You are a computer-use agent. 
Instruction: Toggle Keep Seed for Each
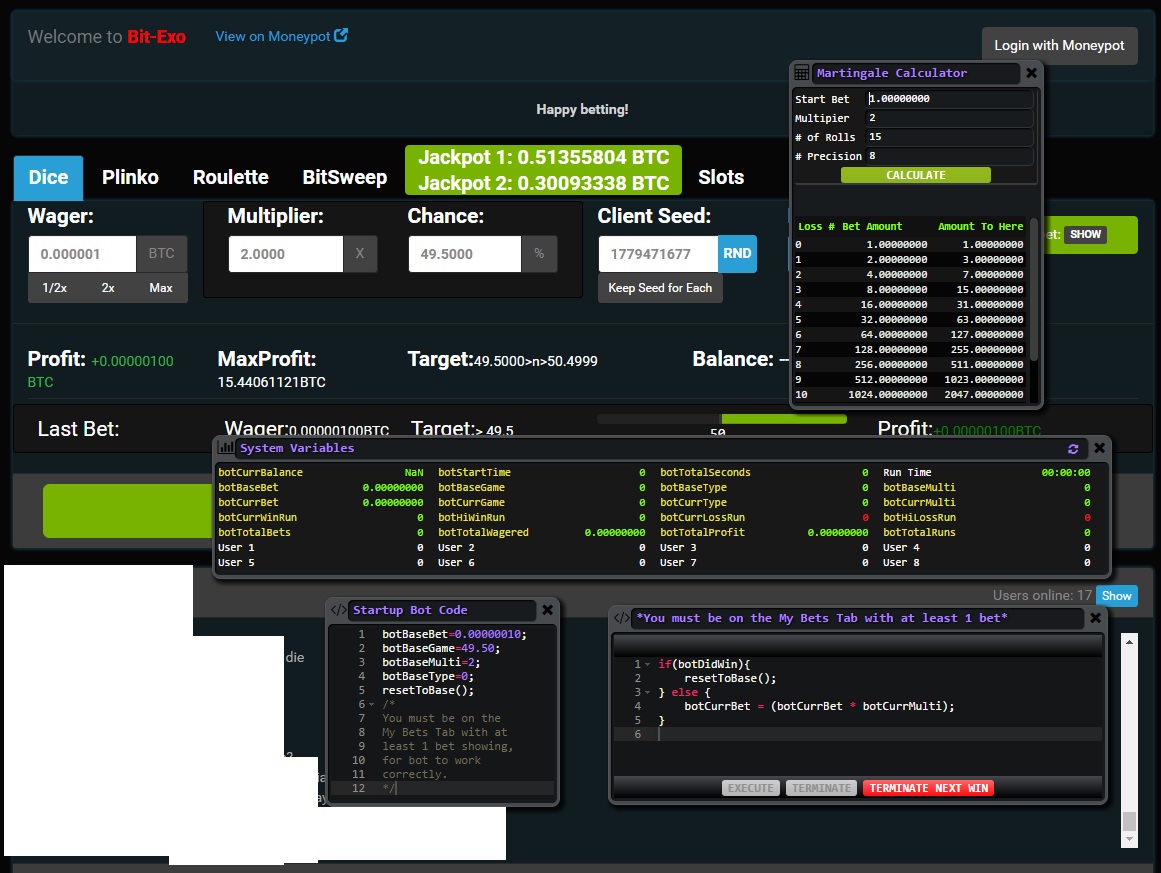click(x=660, y=288)
